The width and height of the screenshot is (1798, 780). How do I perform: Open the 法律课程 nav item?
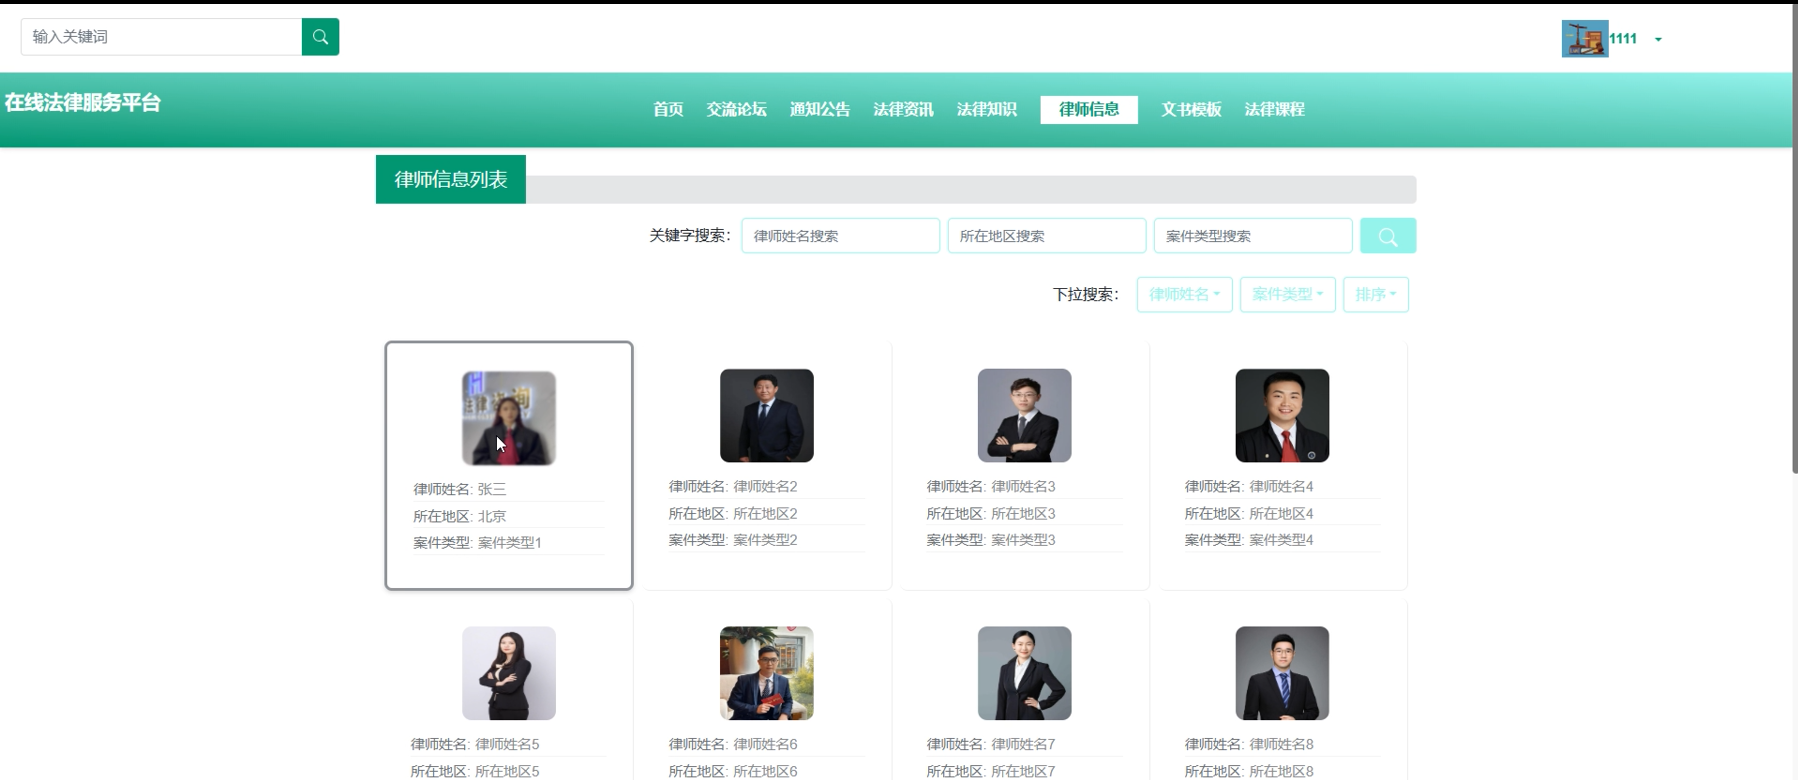(1274, 109)
